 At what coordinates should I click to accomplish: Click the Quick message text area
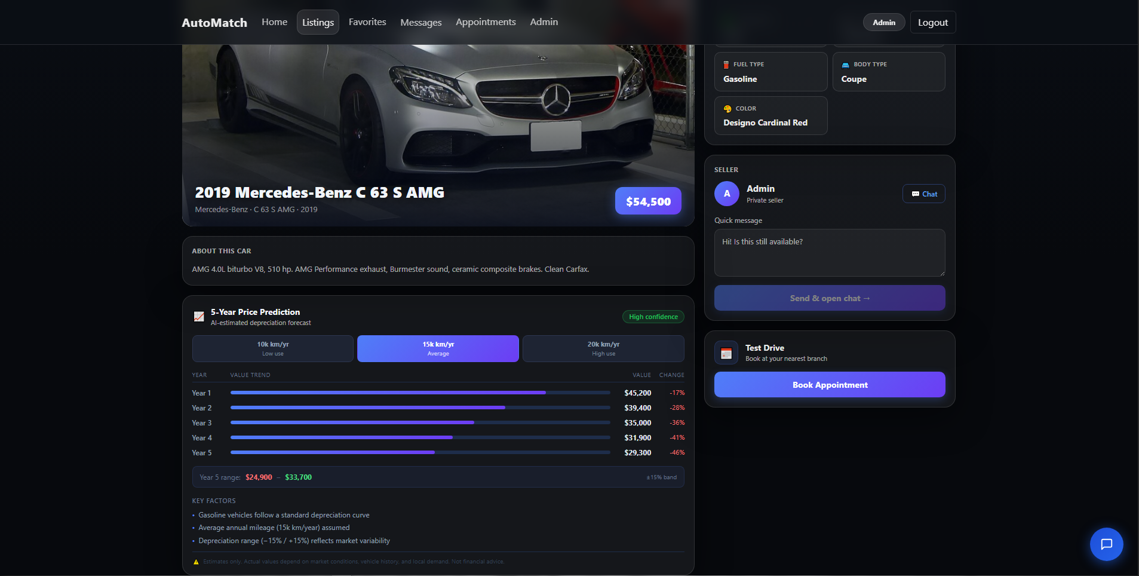pyautogui.click(x=830, y=253)
